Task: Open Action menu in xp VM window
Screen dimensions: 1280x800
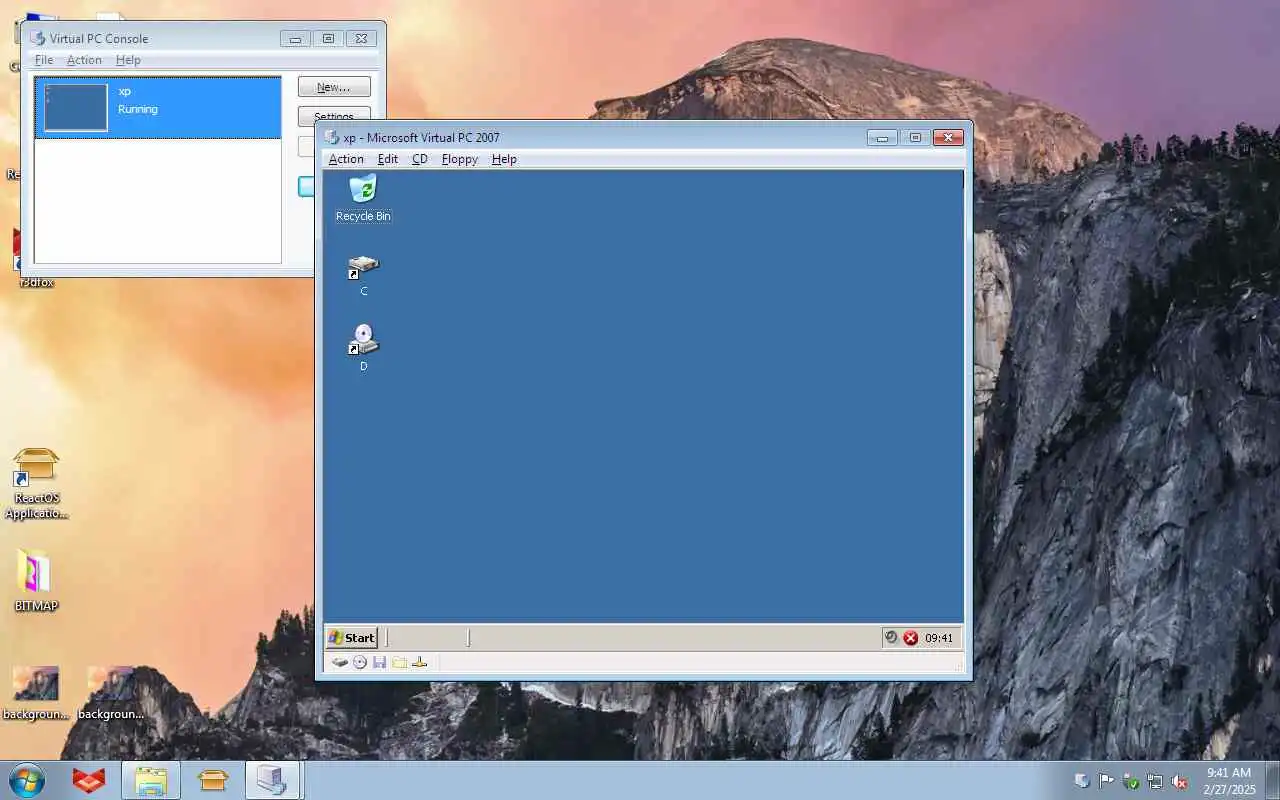Action: click(346, 159)
